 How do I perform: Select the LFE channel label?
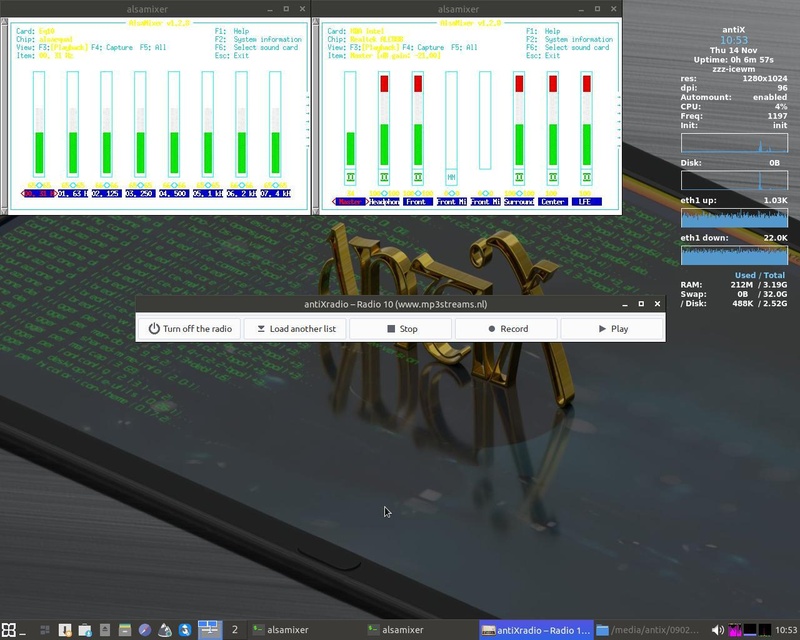tap(586, 202)
